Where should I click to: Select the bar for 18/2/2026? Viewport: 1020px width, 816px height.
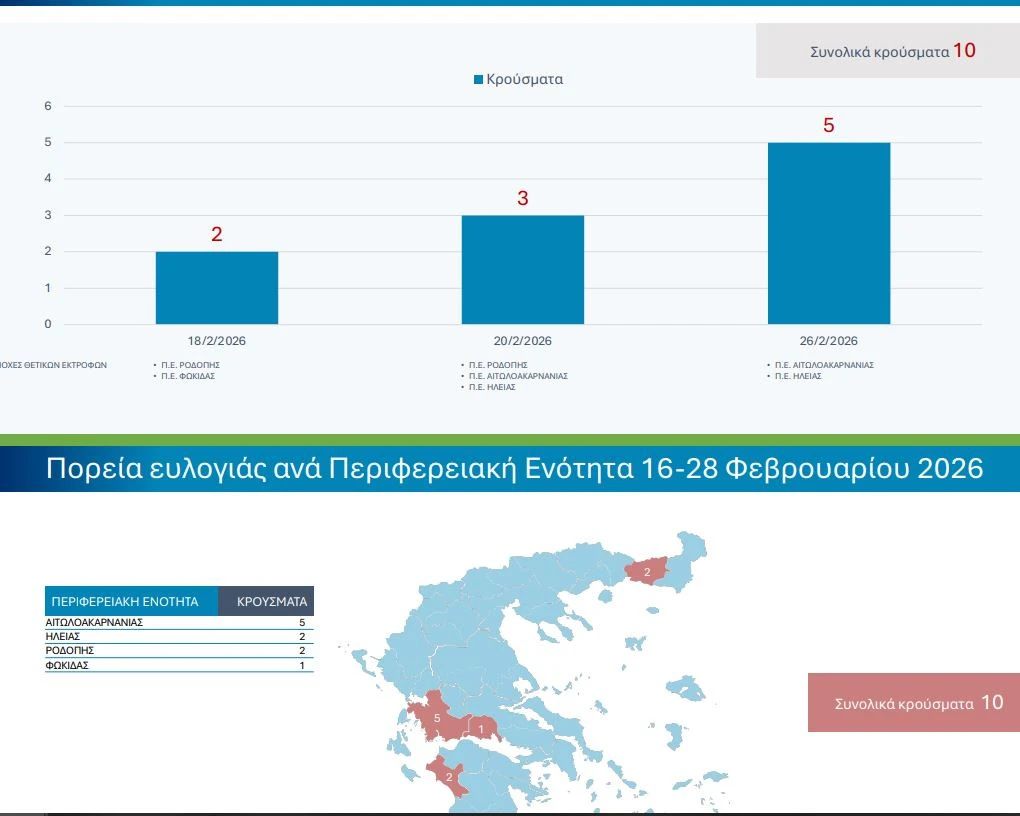(217, 287)
